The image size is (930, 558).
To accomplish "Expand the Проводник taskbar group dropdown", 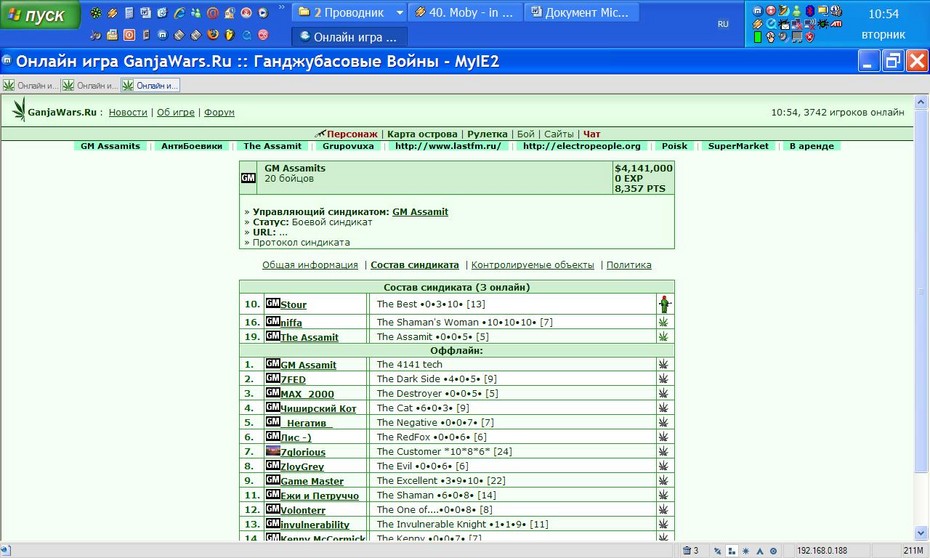I will coord(400,12).
